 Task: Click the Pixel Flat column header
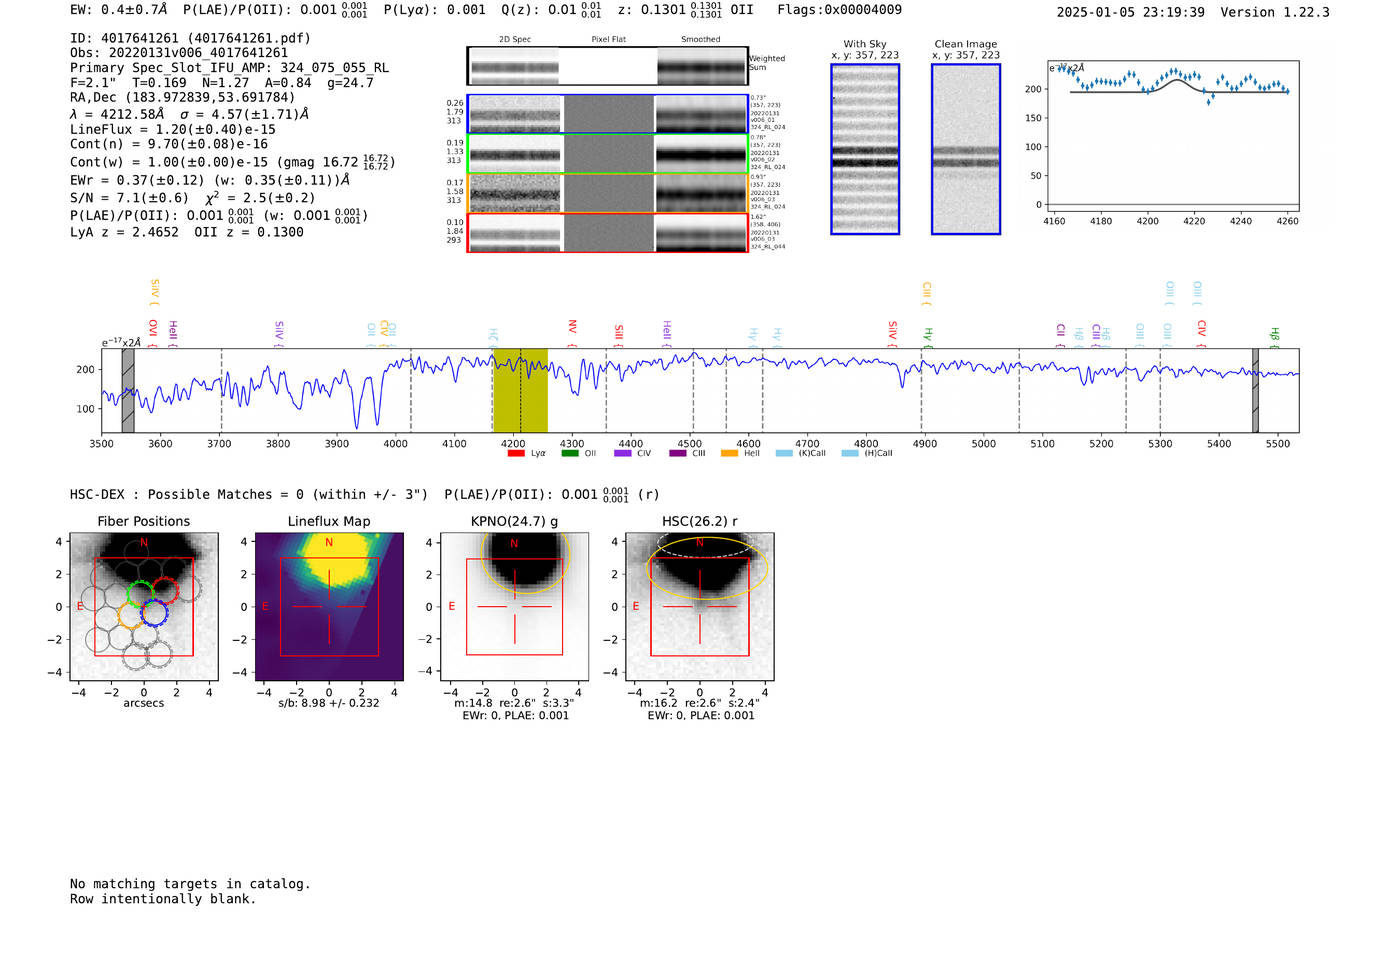608,40
